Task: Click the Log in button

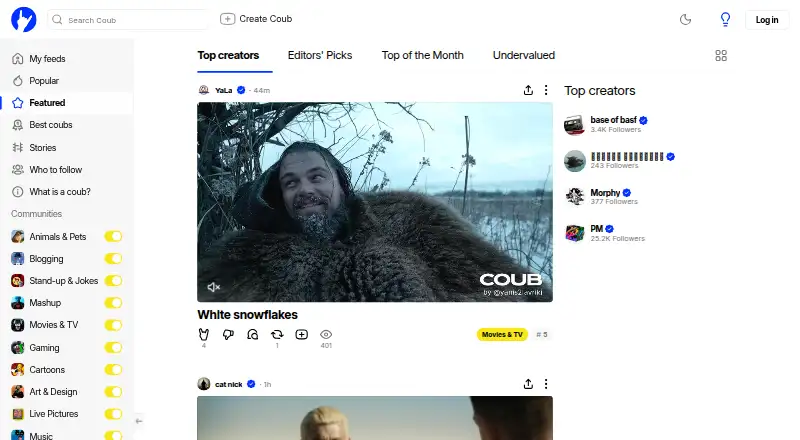Action: (x=767, y=19)
